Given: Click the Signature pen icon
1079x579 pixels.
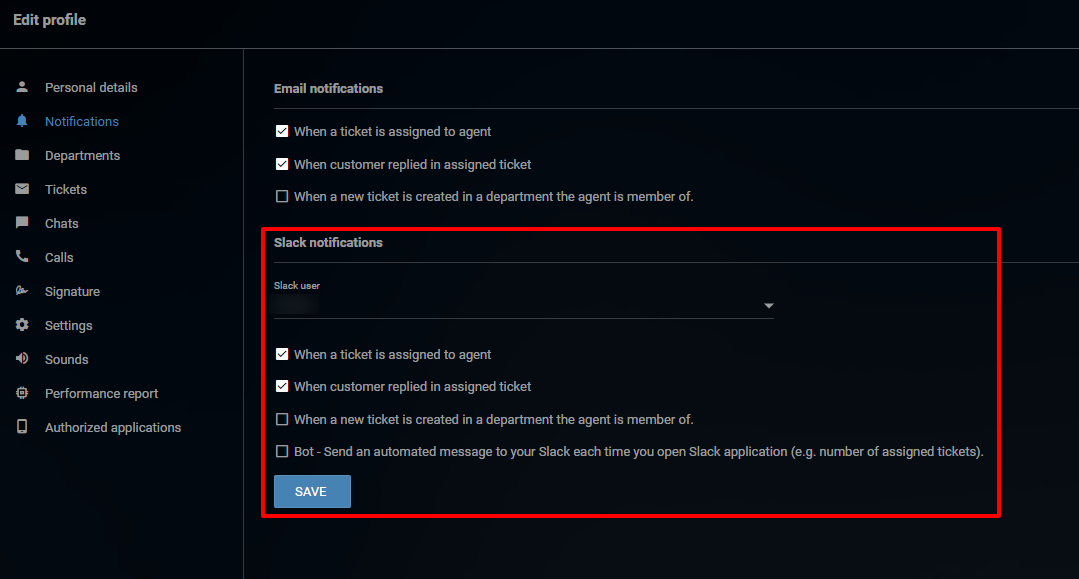Looking at the screenshot, I should (22, 291).
